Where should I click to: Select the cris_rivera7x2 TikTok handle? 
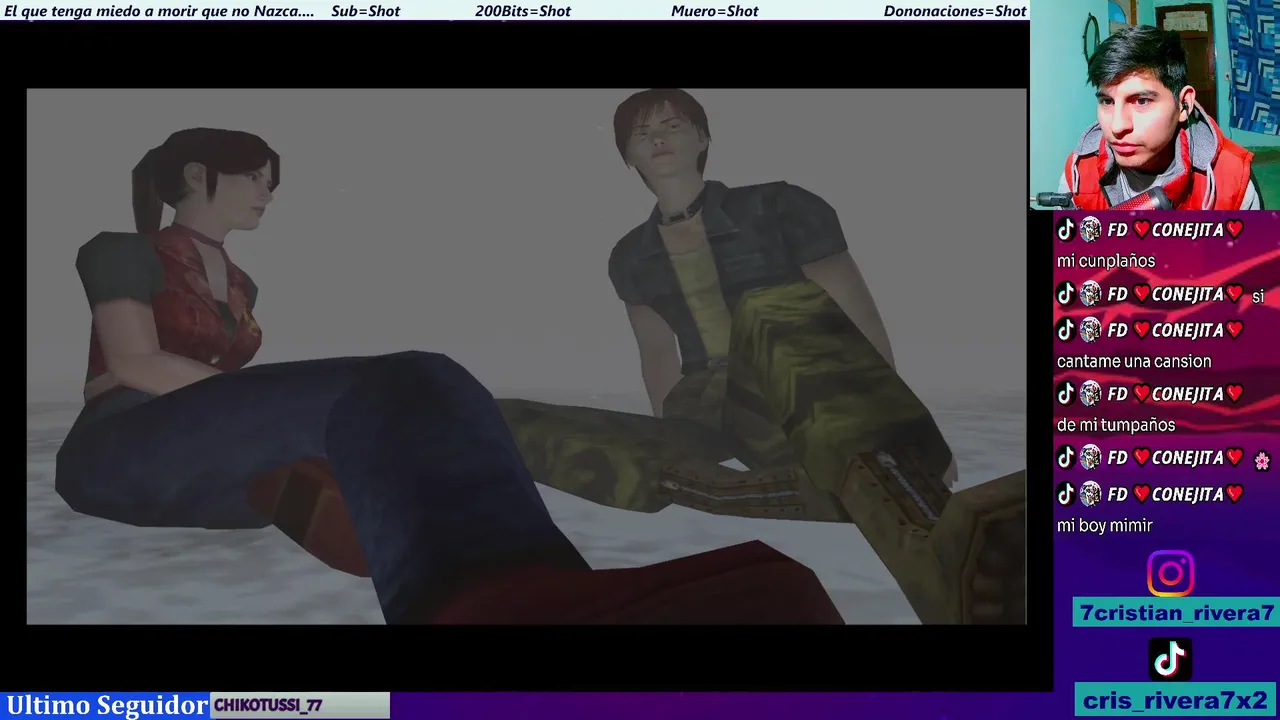(x=1176, y=700)
